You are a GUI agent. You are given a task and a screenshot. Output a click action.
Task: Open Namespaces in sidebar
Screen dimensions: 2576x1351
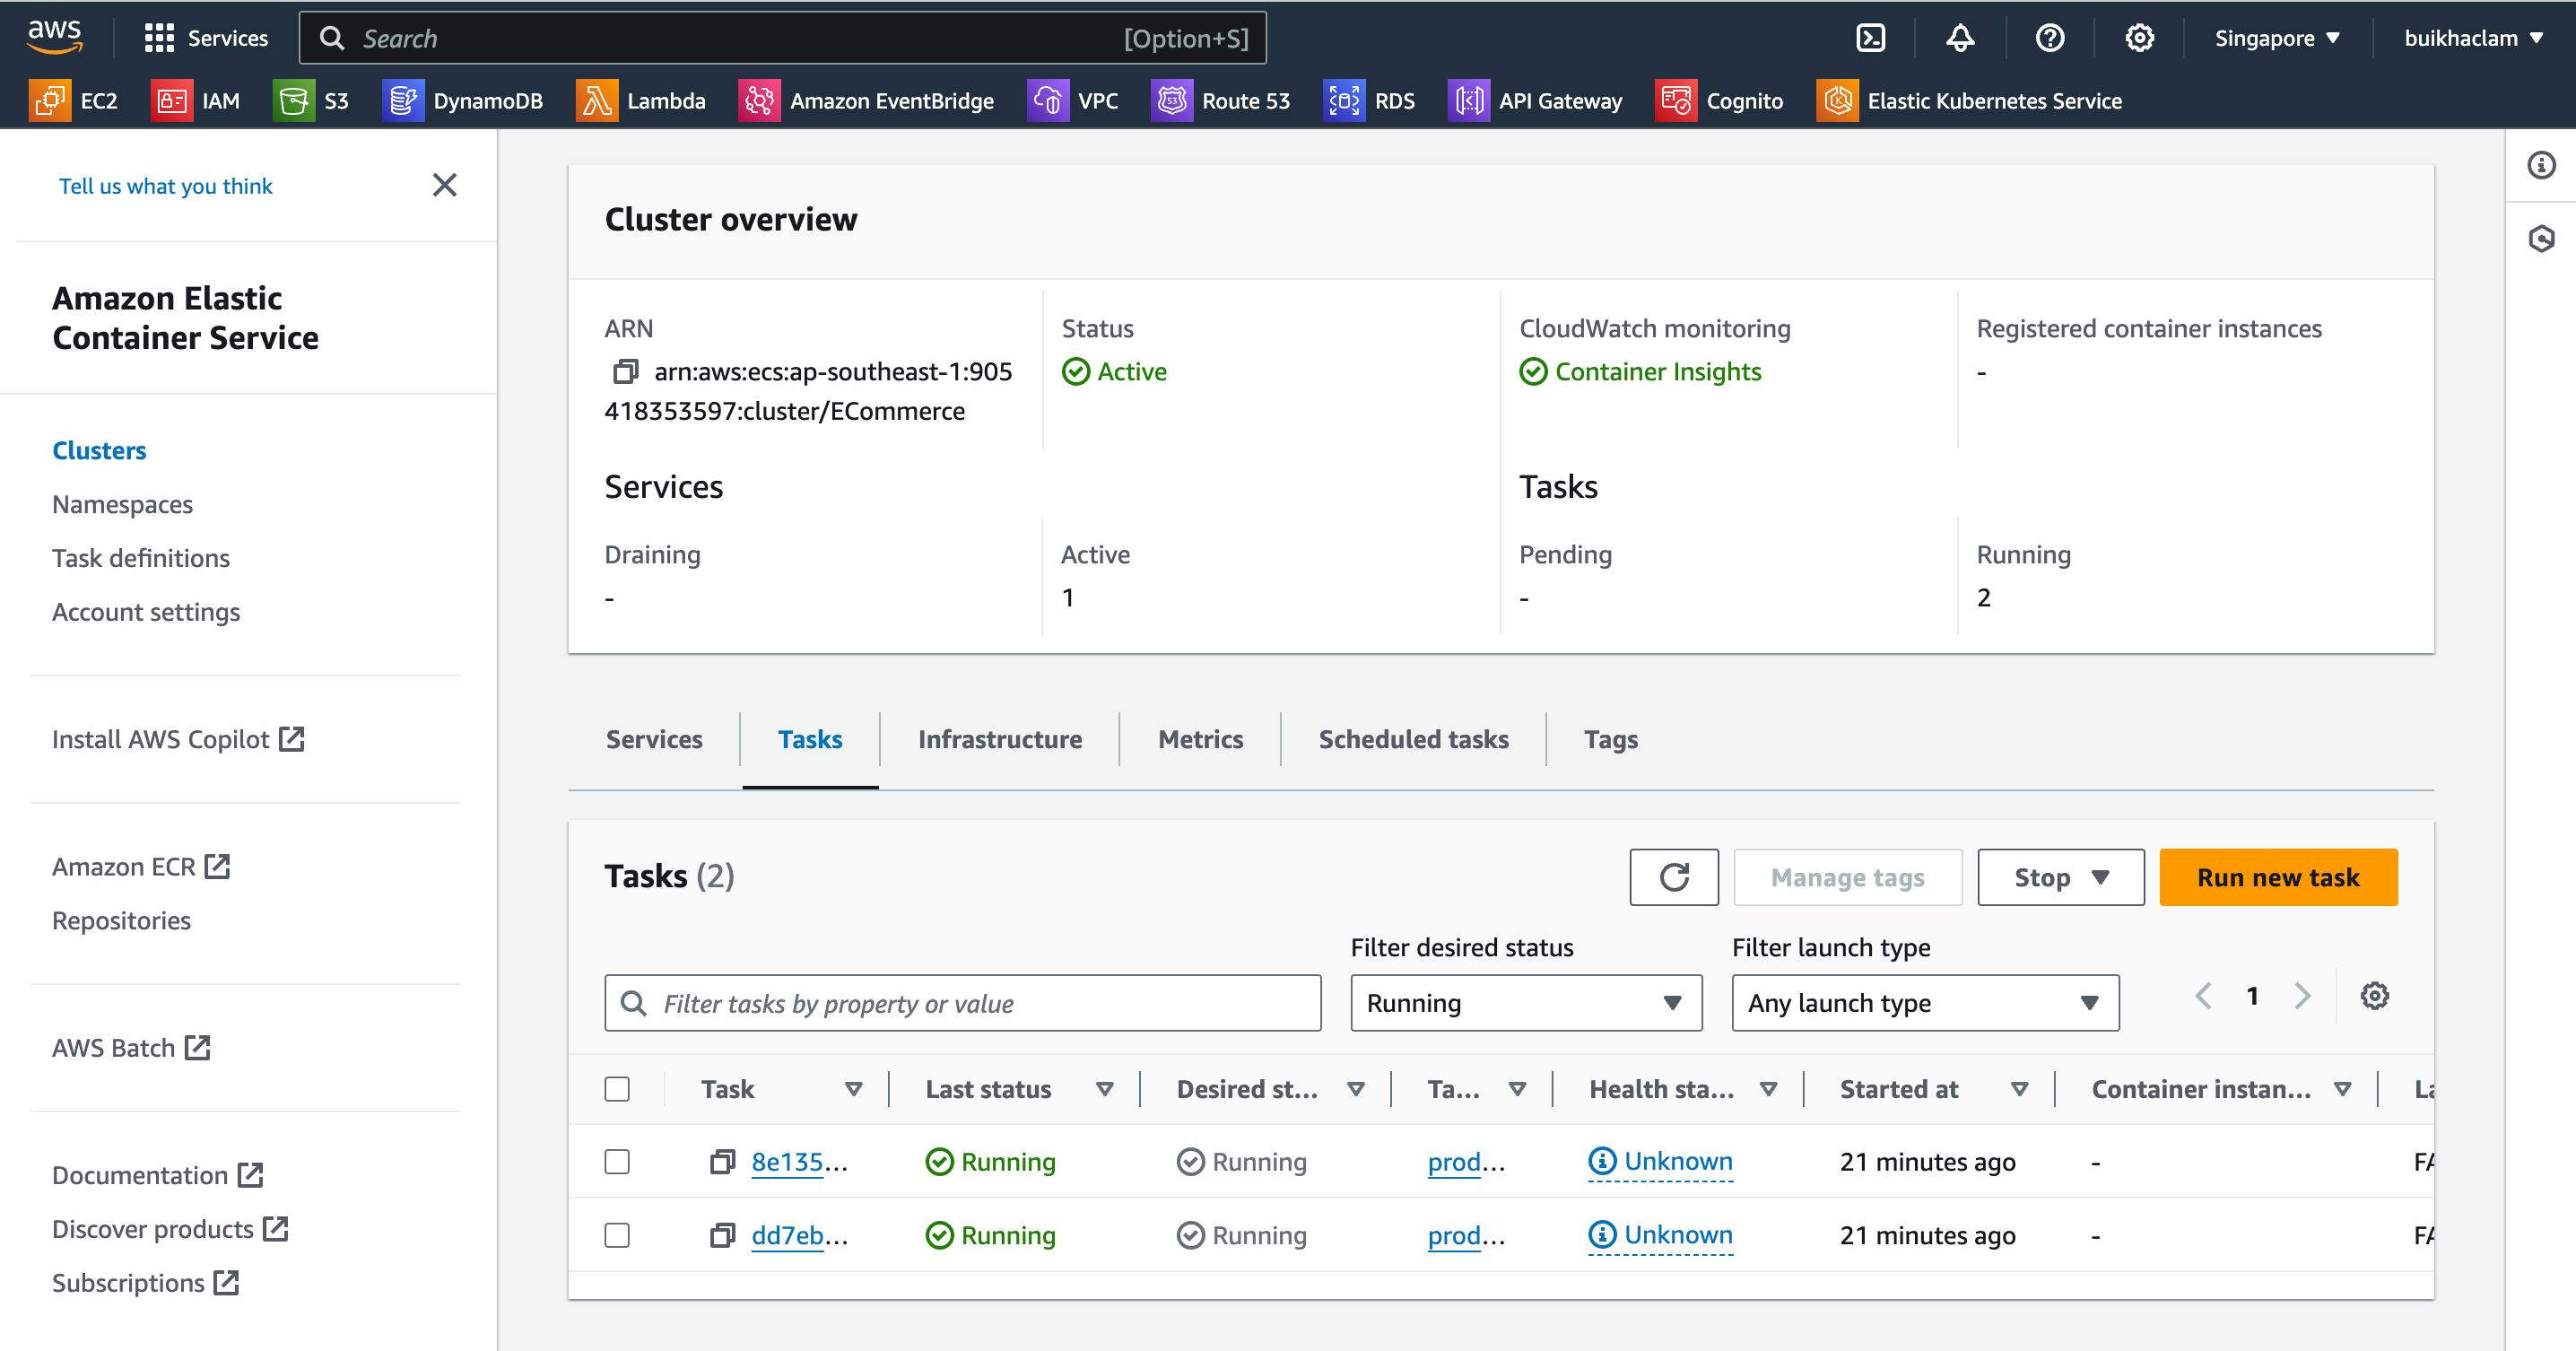tap(122, 504)
